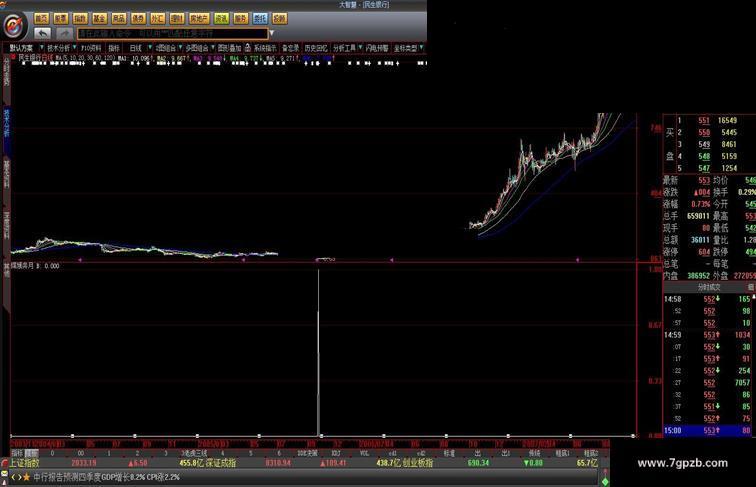Viewport: 756px width, 487px height.
Task: Click the envelope icon at bottom left
Action: pos(4,474)
